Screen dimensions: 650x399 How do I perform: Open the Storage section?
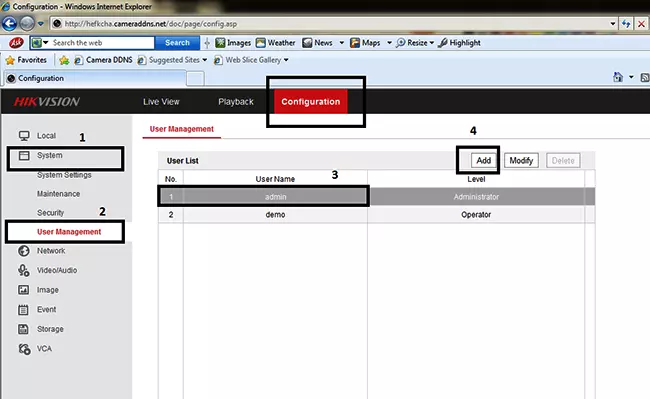click(x=50, y=329)
